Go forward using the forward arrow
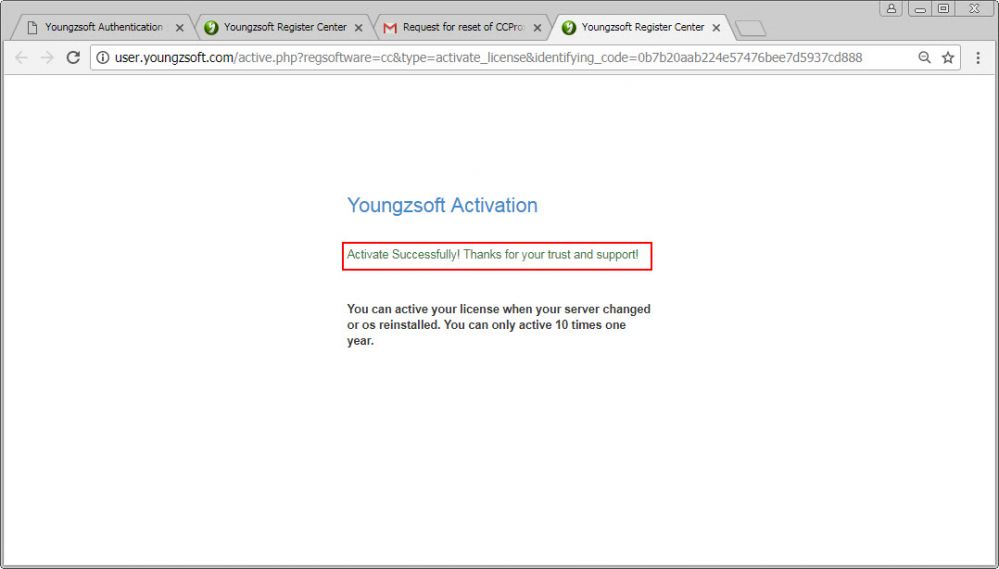Screen dimensions: 999x569 tap(47, 58)
